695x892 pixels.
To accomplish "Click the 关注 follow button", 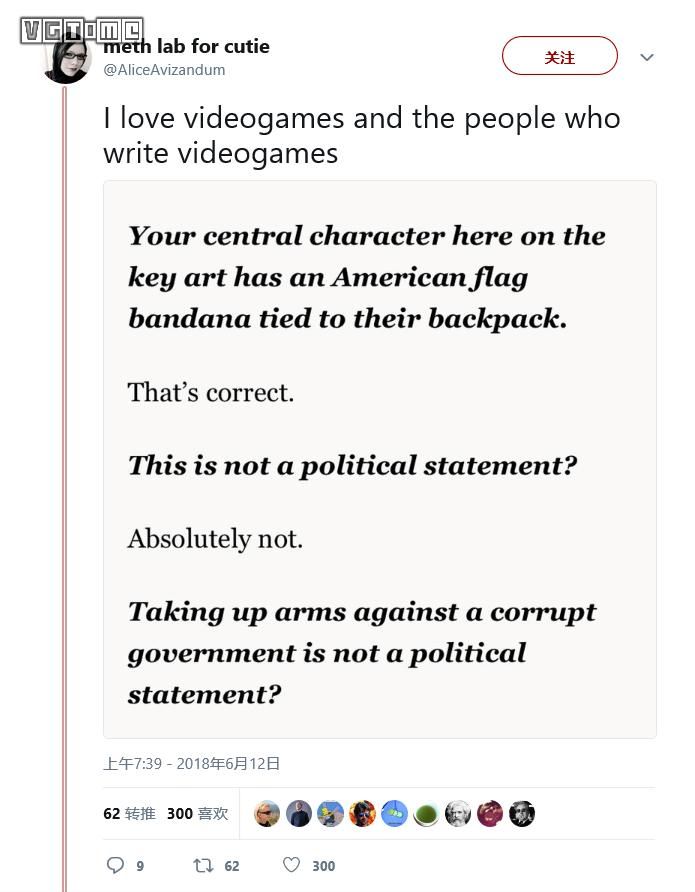I will (x=560, y=56).
